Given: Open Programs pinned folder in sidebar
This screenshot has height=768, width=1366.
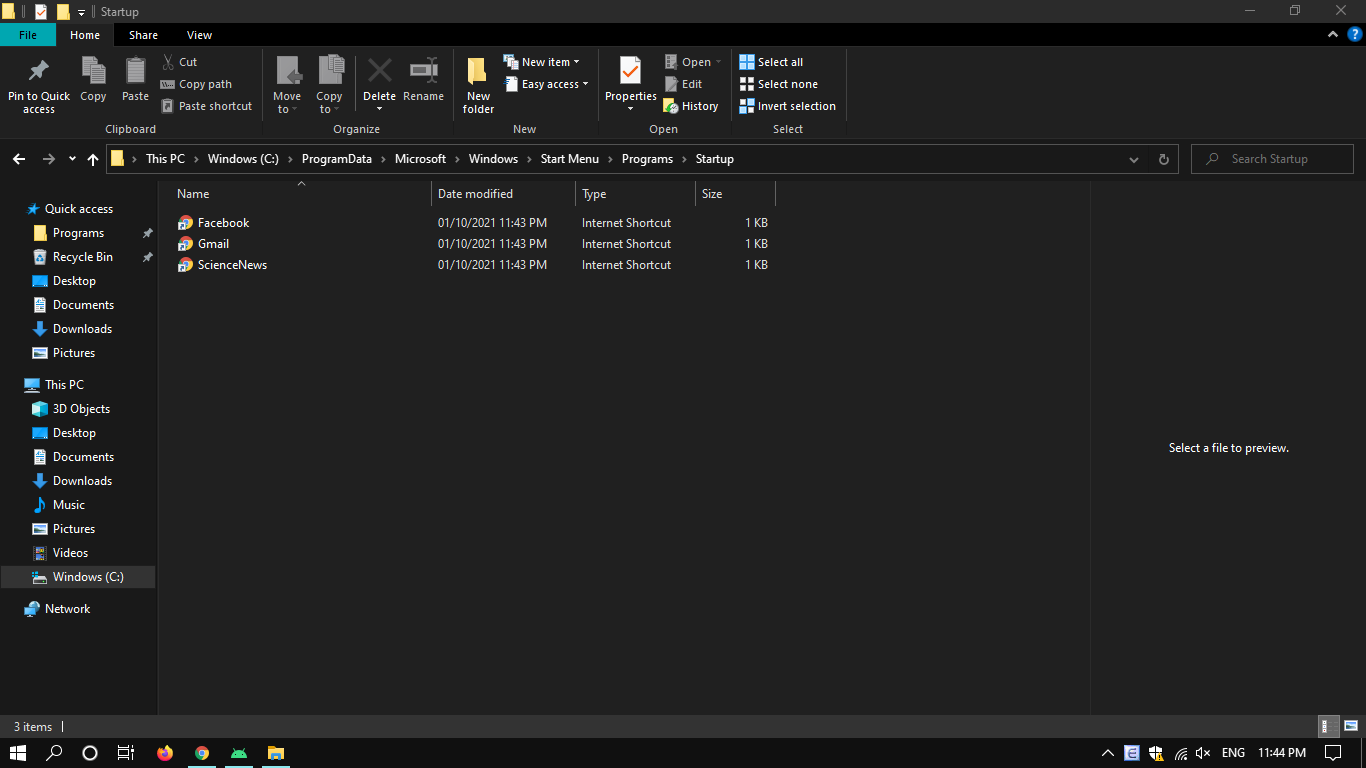Looking at the screenshot, I should pyautogui.click(x=78, y=233).
